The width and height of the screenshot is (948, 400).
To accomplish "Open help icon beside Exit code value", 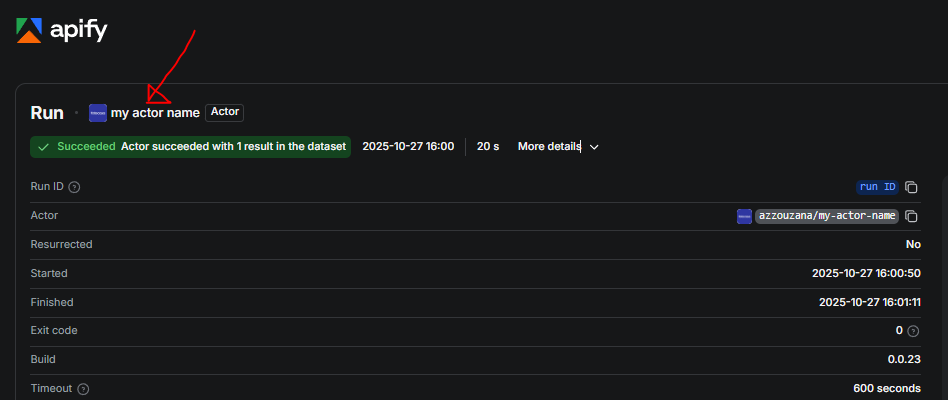I will [x=913, y=331].
